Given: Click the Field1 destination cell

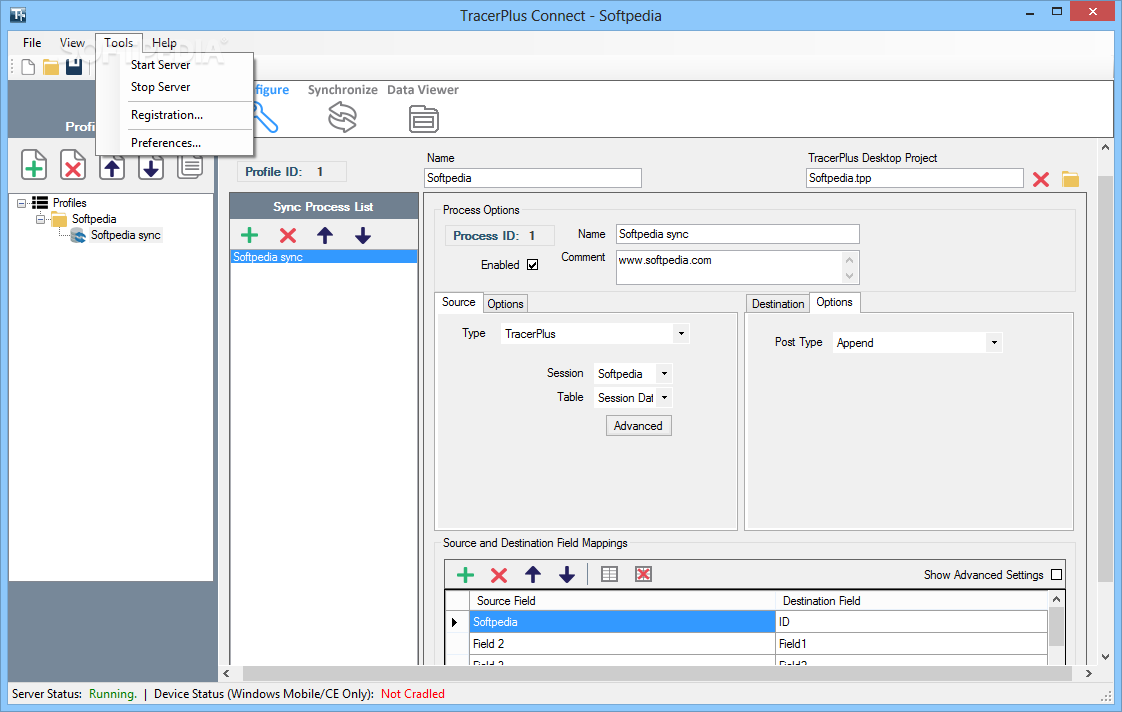Looking at the screenshot, I should [912, 644].
